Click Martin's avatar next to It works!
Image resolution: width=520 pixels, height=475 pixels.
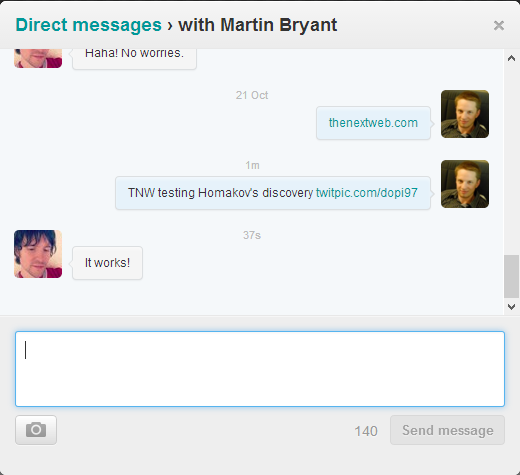coord(38,254)
